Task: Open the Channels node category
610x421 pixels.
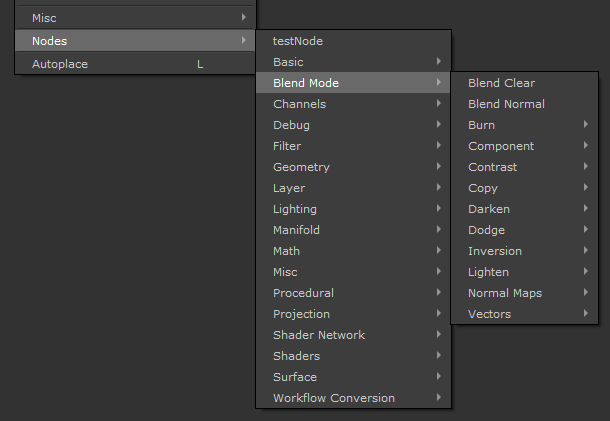Action: coord(299,104)
